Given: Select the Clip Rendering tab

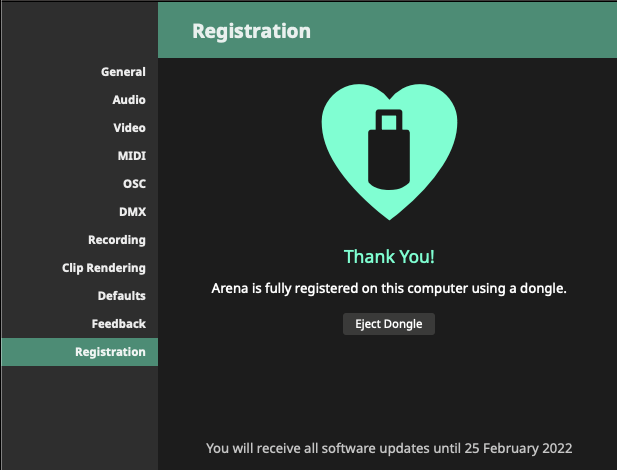Looking at the screenshot, I should click(103, 268).
